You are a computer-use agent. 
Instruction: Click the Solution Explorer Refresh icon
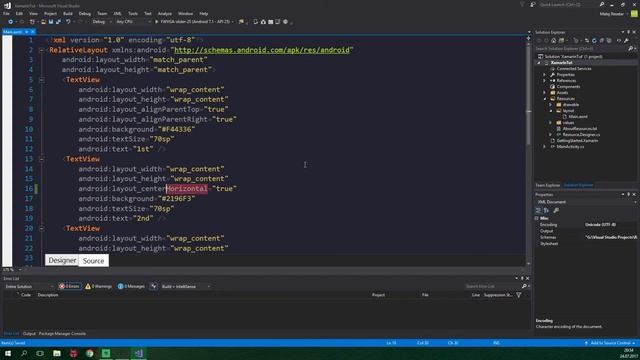[x=594, y=40]
